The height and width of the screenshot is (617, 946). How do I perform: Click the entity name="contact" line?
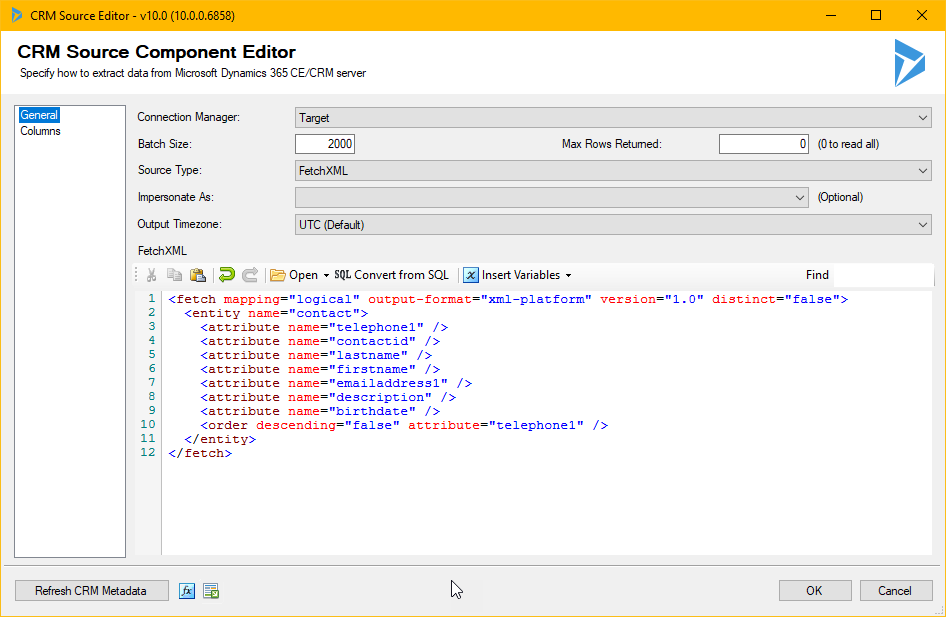(x=276, y=313)
